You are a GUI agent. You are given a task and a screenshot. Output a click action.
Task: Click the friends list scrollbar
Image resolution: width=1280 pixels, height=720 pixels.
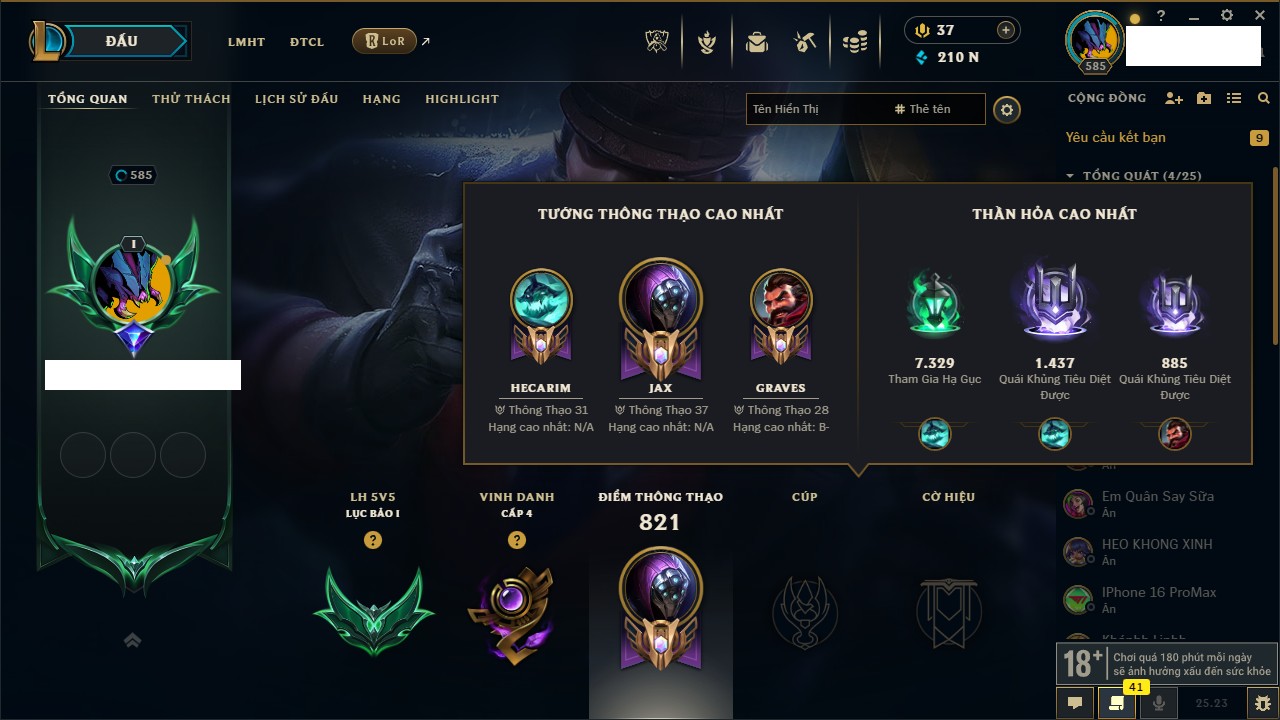pos(1275,255)
